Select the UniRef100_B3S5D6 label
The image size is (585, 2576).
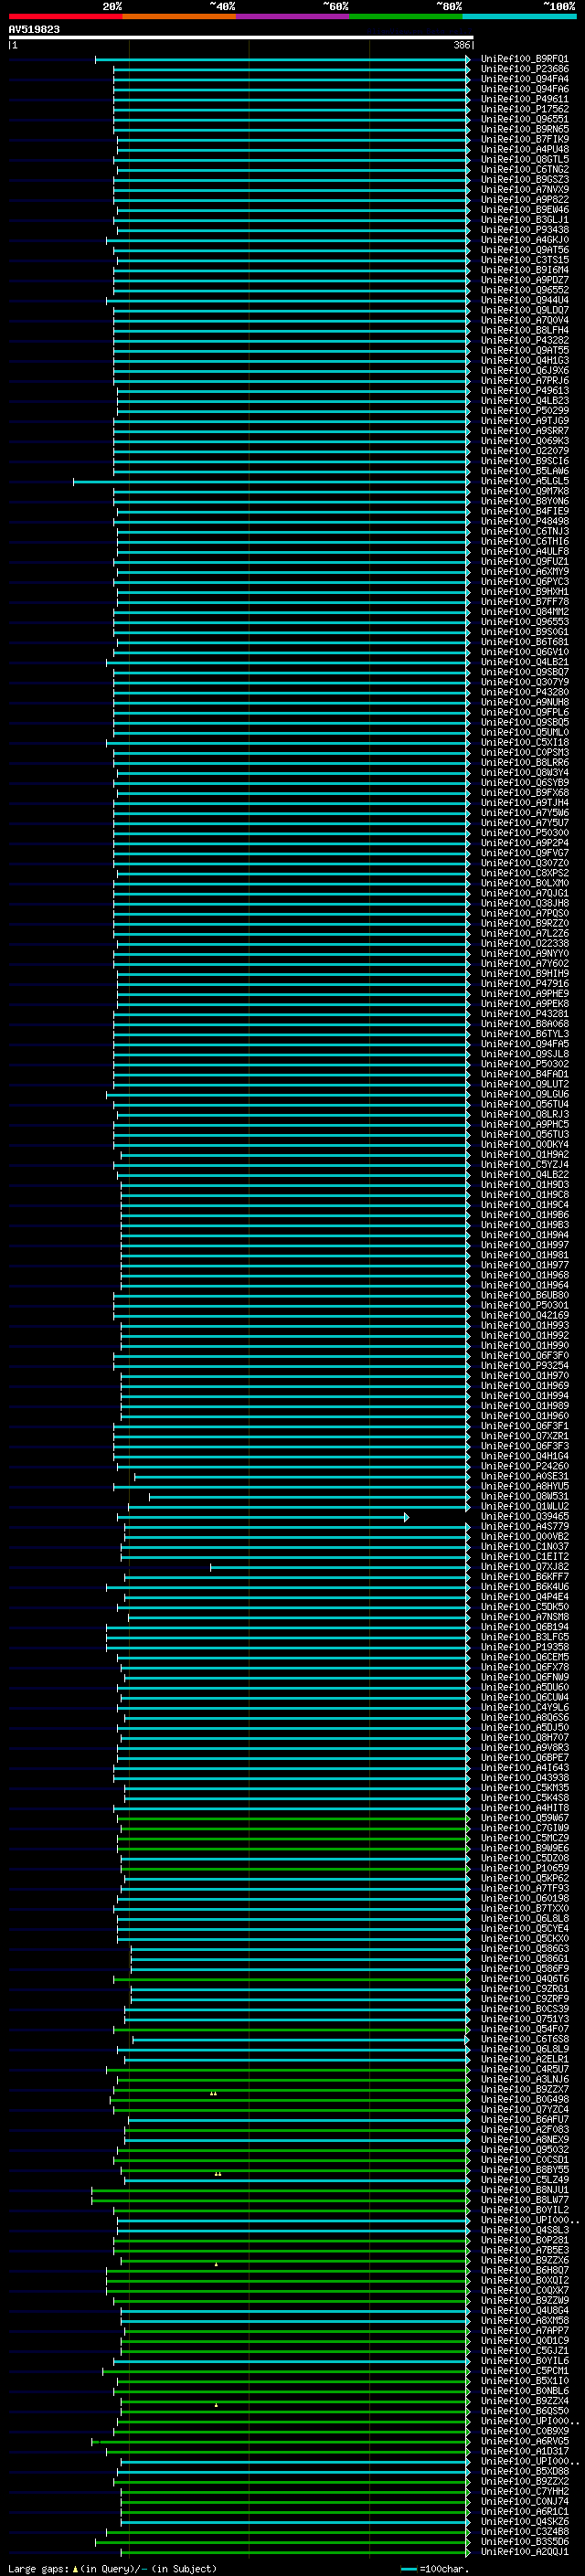pos(525,2542)
